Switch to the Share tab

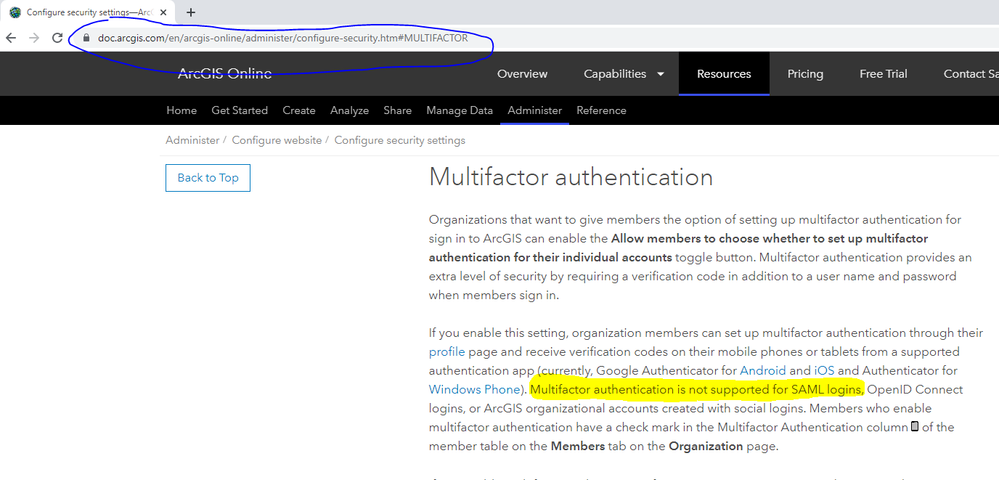point(398,110)
